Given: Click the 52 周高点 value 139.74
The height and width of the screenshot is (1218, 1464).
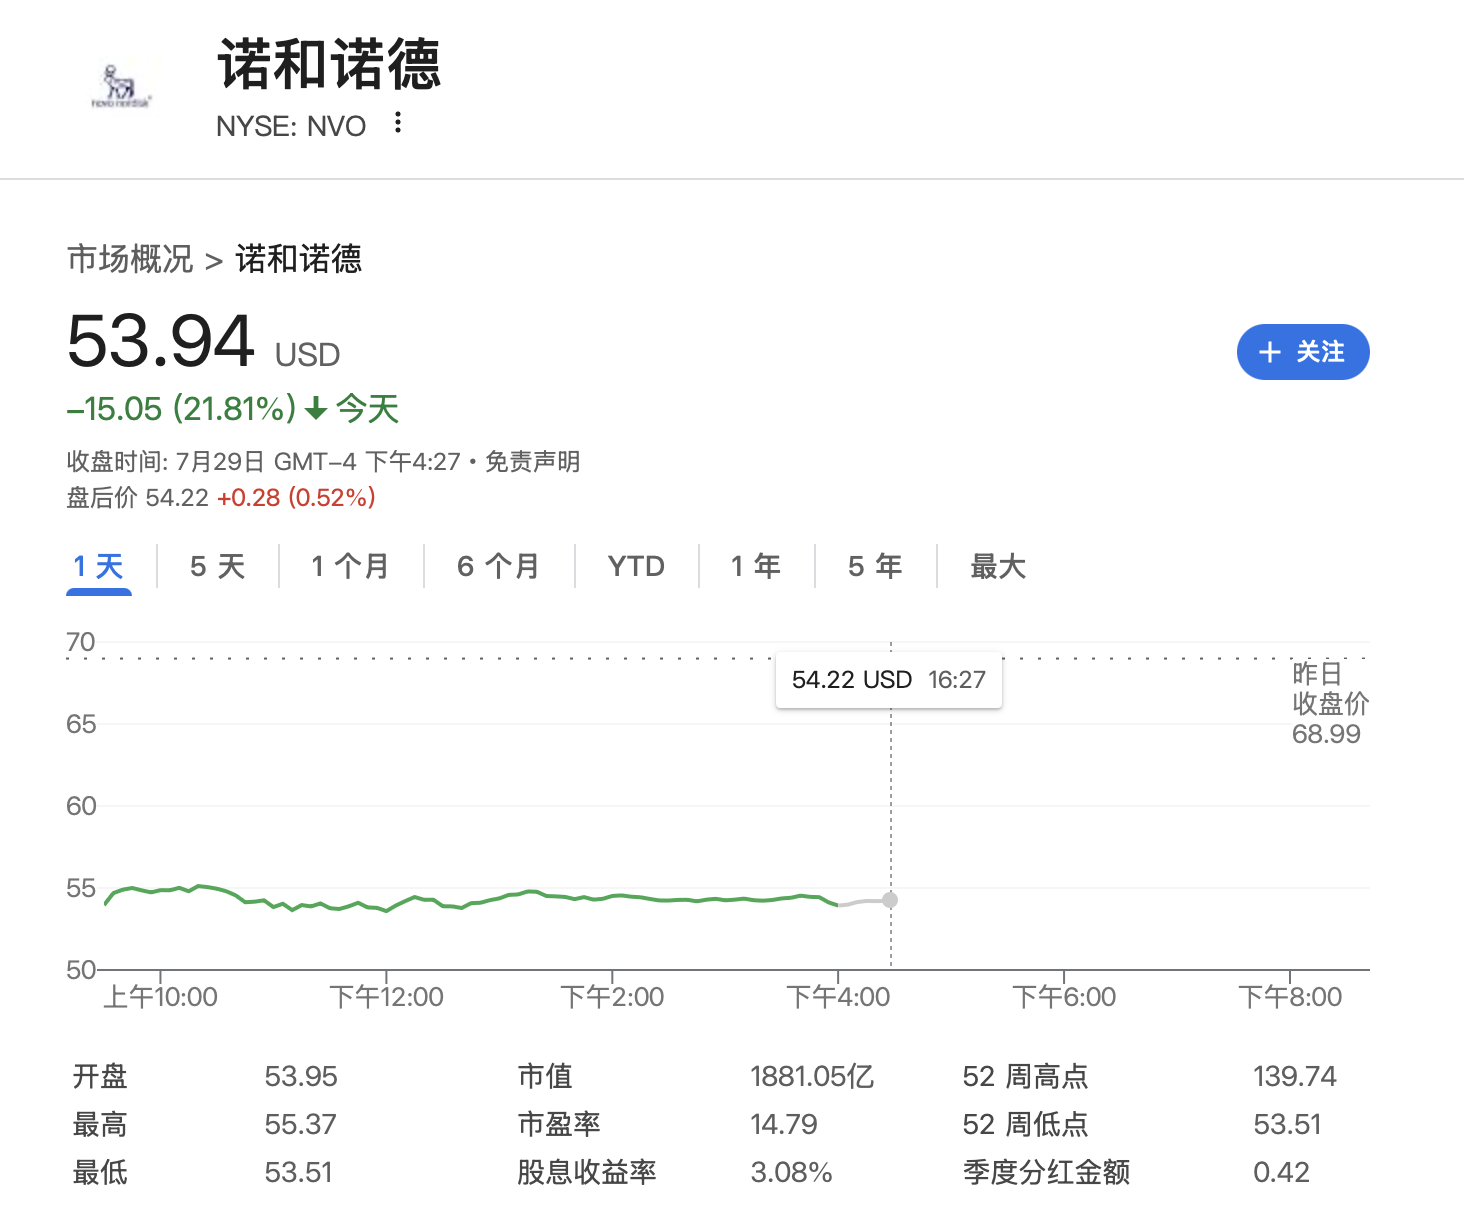Looking at the screenshot, I should click(x=1295, y=1077).
